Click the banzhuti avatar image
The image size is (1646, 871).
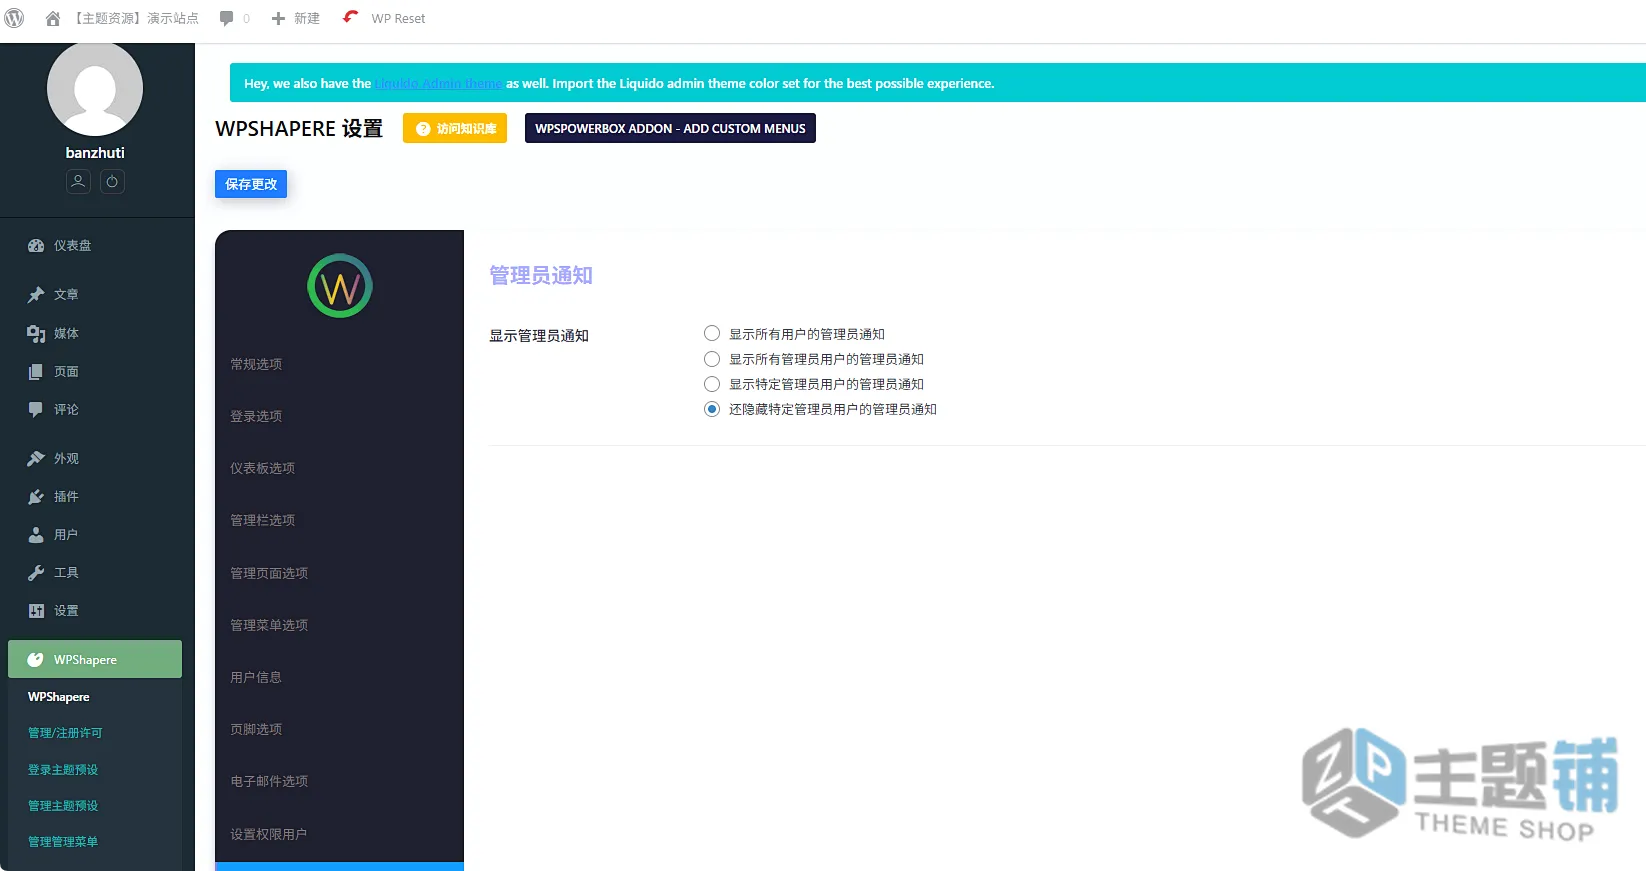95,89
